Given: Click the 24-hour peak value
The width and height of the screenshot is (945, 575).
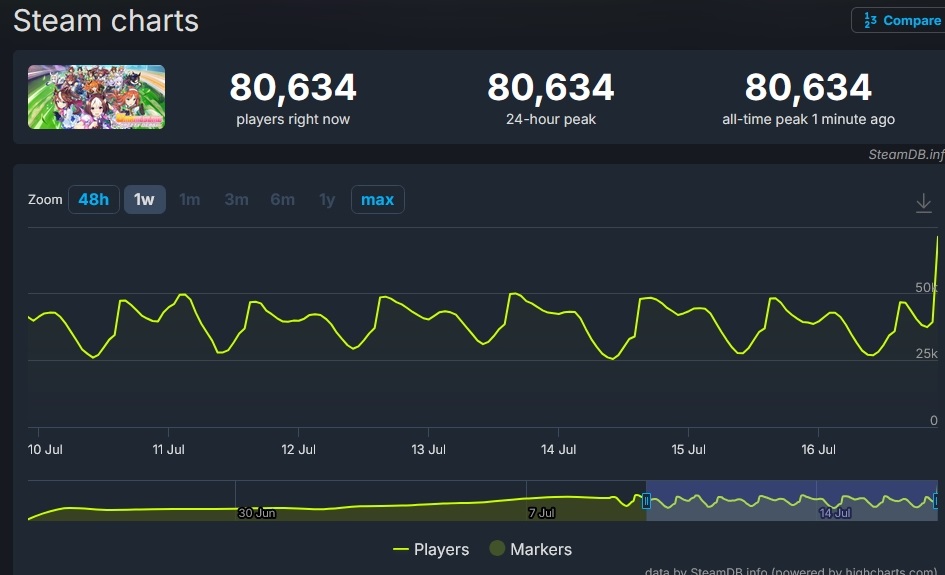Looking at the screenshot, I should pos(551,87).
